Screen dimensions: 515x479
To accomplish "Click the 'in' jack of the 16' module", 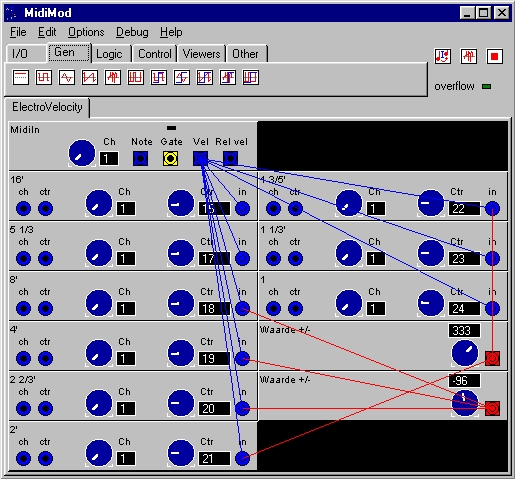I will click(x=242, y=209).
